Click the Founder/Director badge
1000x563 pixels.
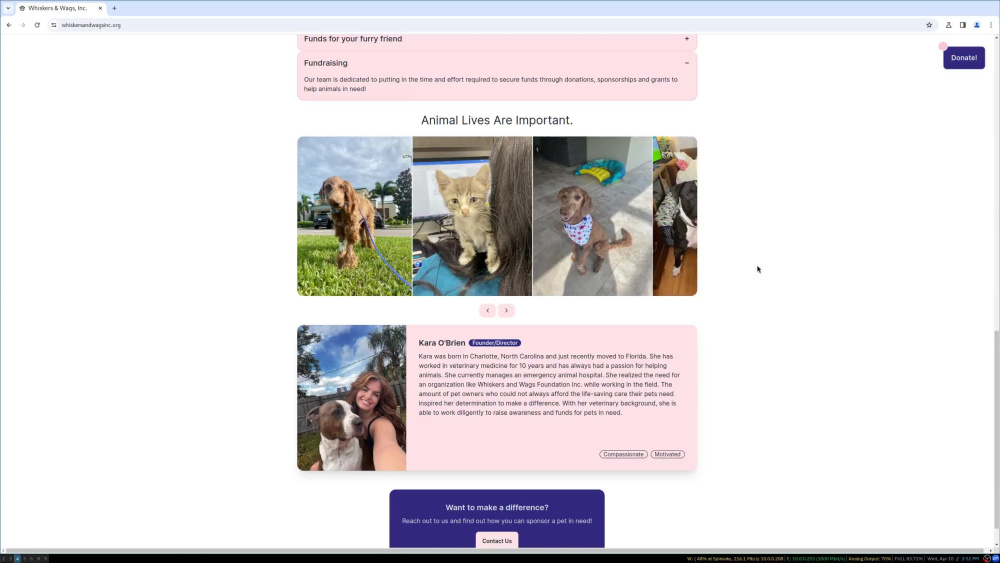495,343
